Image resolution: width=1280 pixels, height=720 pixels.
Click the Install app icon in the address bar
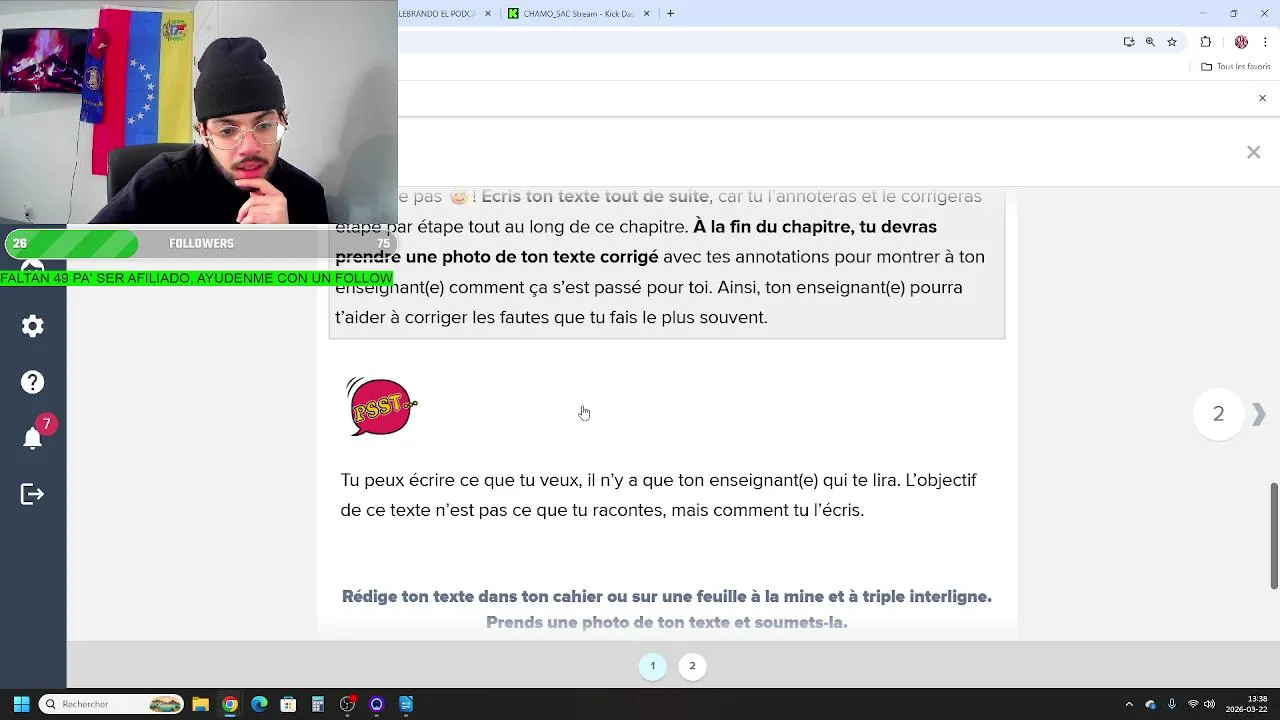click(x=1129, y=42)
